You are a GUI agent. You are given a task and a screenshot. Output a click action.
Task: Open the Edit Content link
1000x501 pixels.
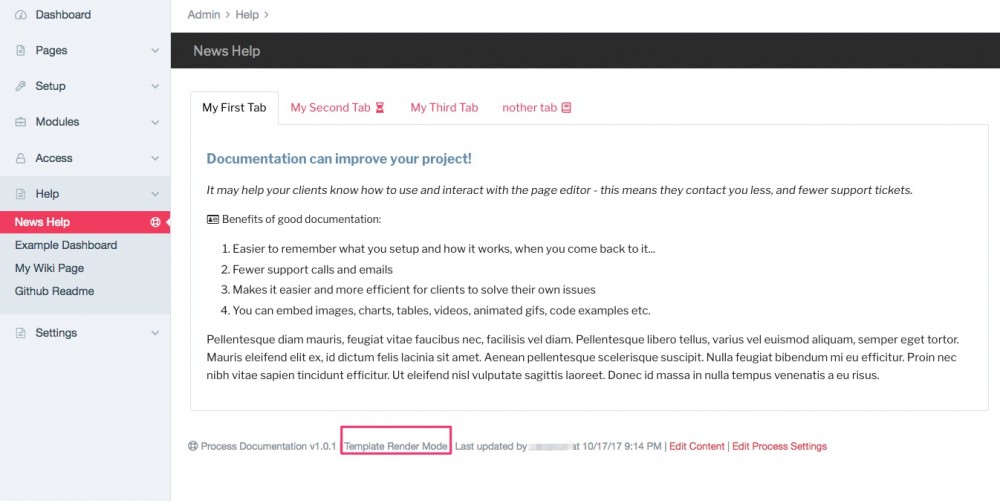point(697,447)
